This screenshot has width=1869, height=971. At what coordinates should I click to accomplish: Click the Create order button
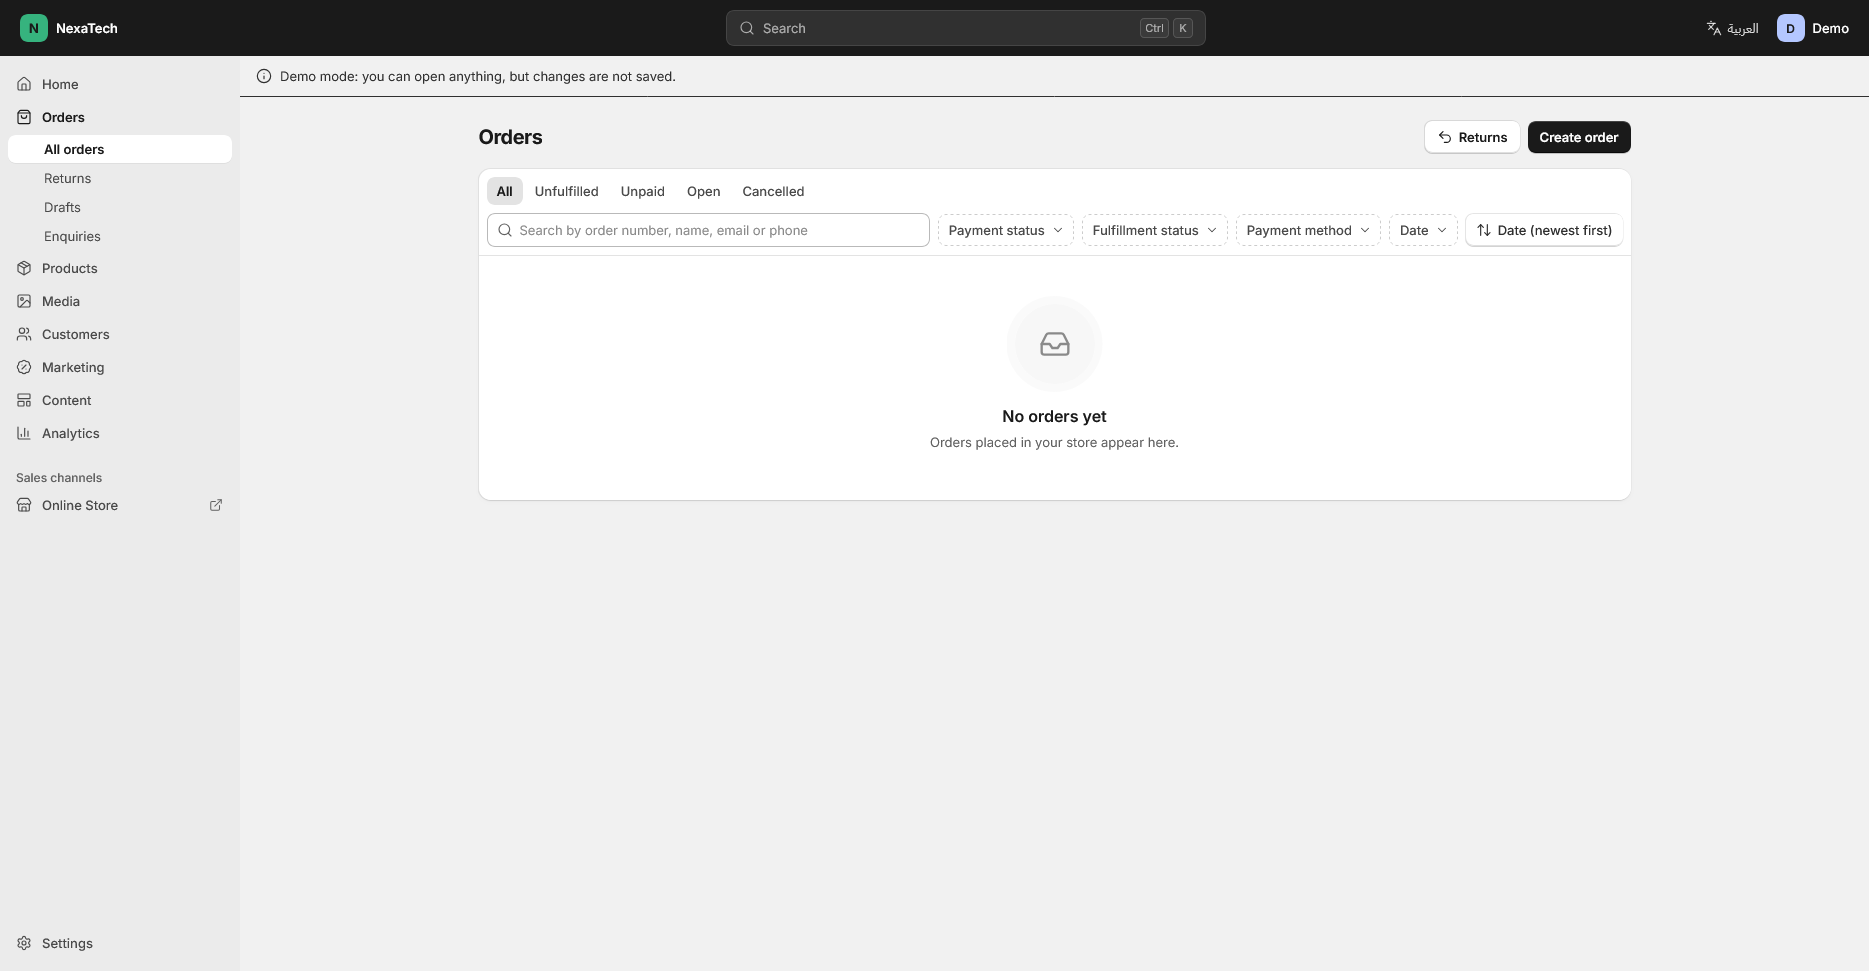click(x=1579, y=137)
